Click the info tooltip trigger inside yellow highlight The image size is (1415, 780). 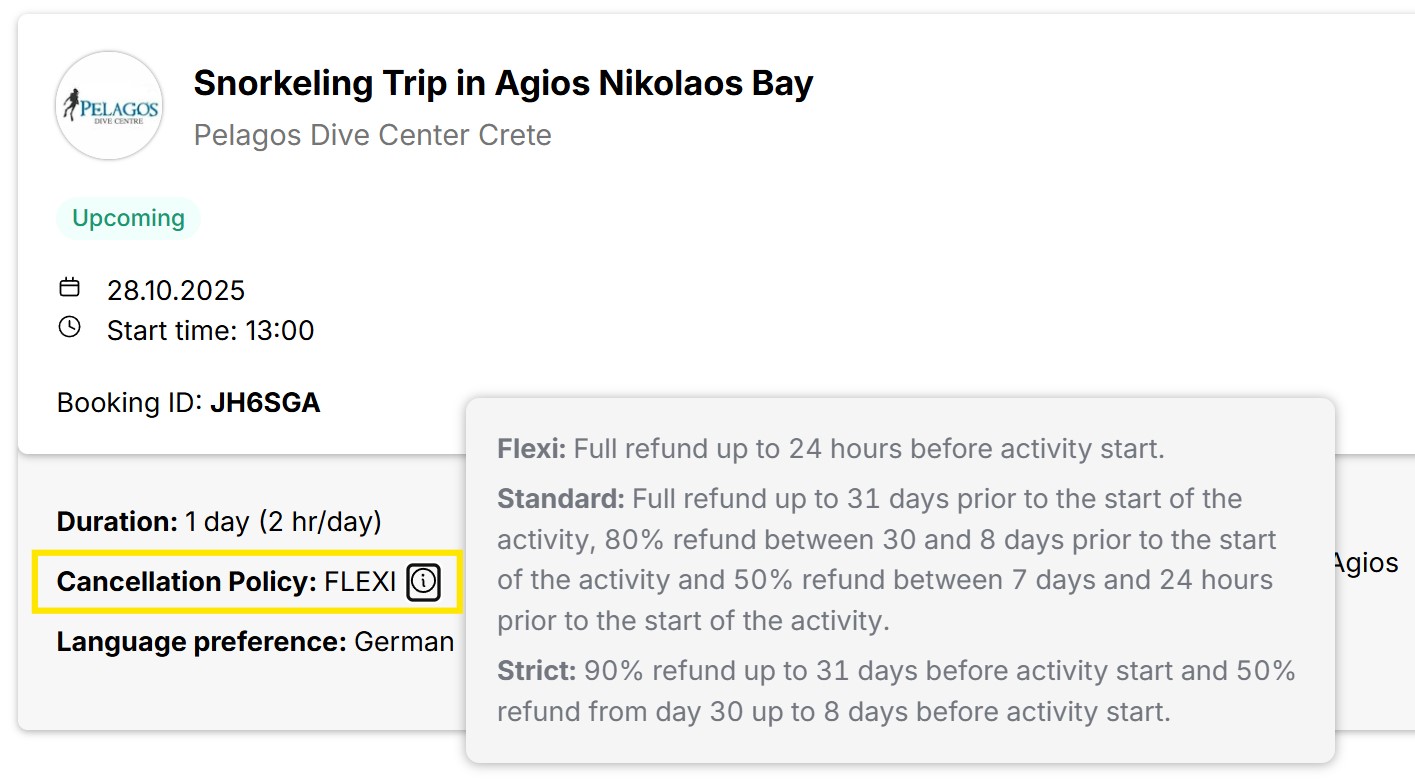(423, 583)
